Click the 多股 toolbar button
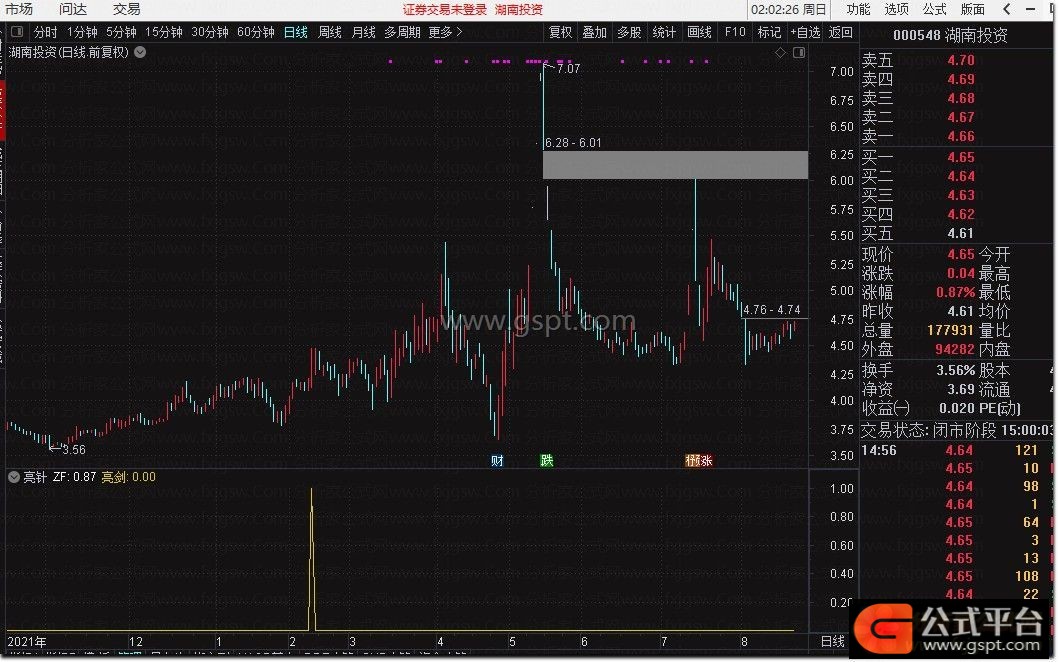The width and height of the screenshot is (1059, 662). tap(629, 32)
